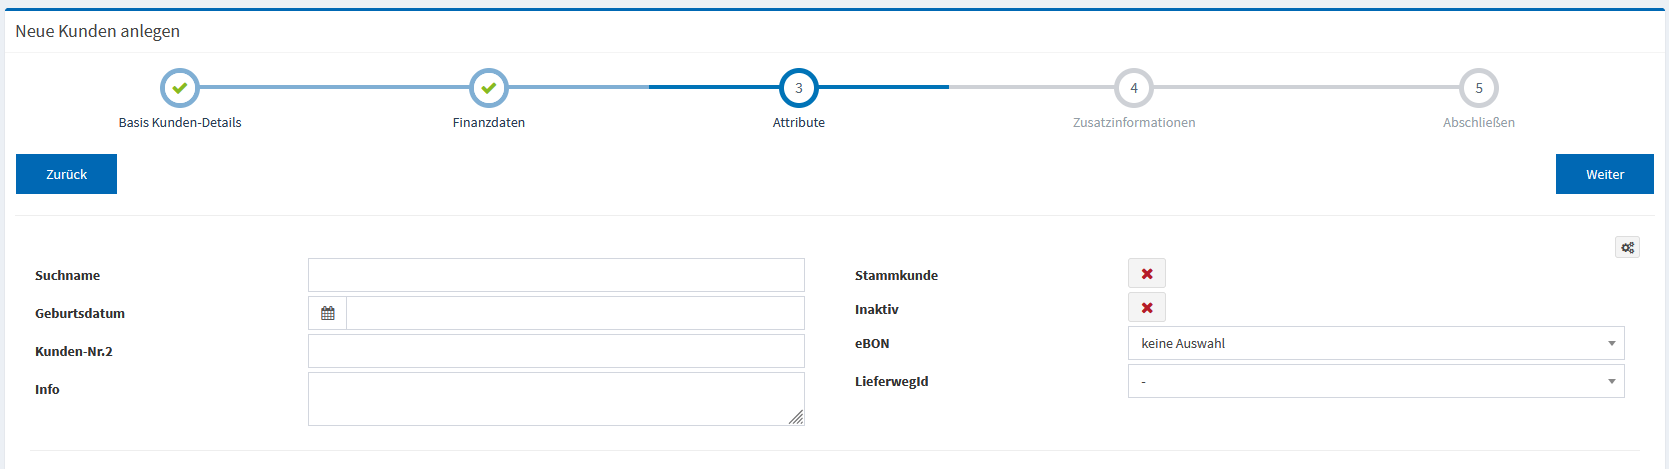Click the Finanzdaten step label
The height and width of the screenshot is (469, 1669).
(489, 123)
